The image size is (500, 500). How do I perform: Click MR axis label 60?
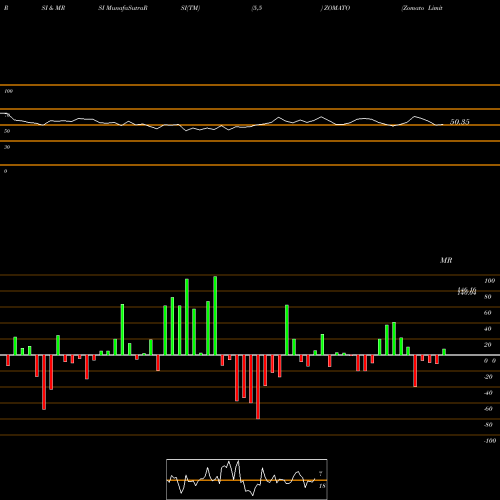click(488, 313)
